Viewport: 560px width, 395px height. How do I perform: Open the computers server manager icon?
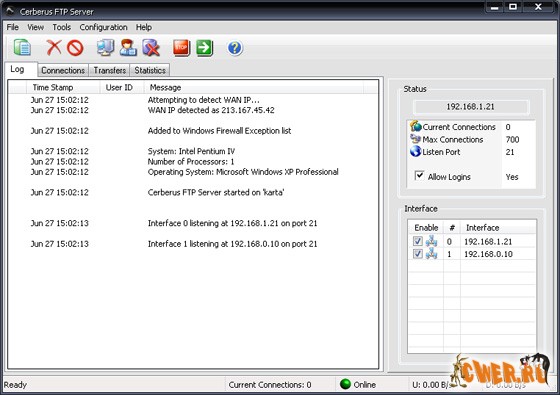point(106,48)
